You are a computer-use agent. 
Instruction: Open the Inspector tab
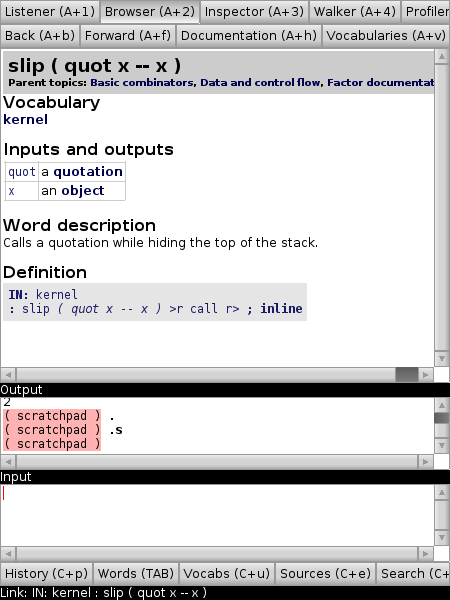click(x=254, y=11)
